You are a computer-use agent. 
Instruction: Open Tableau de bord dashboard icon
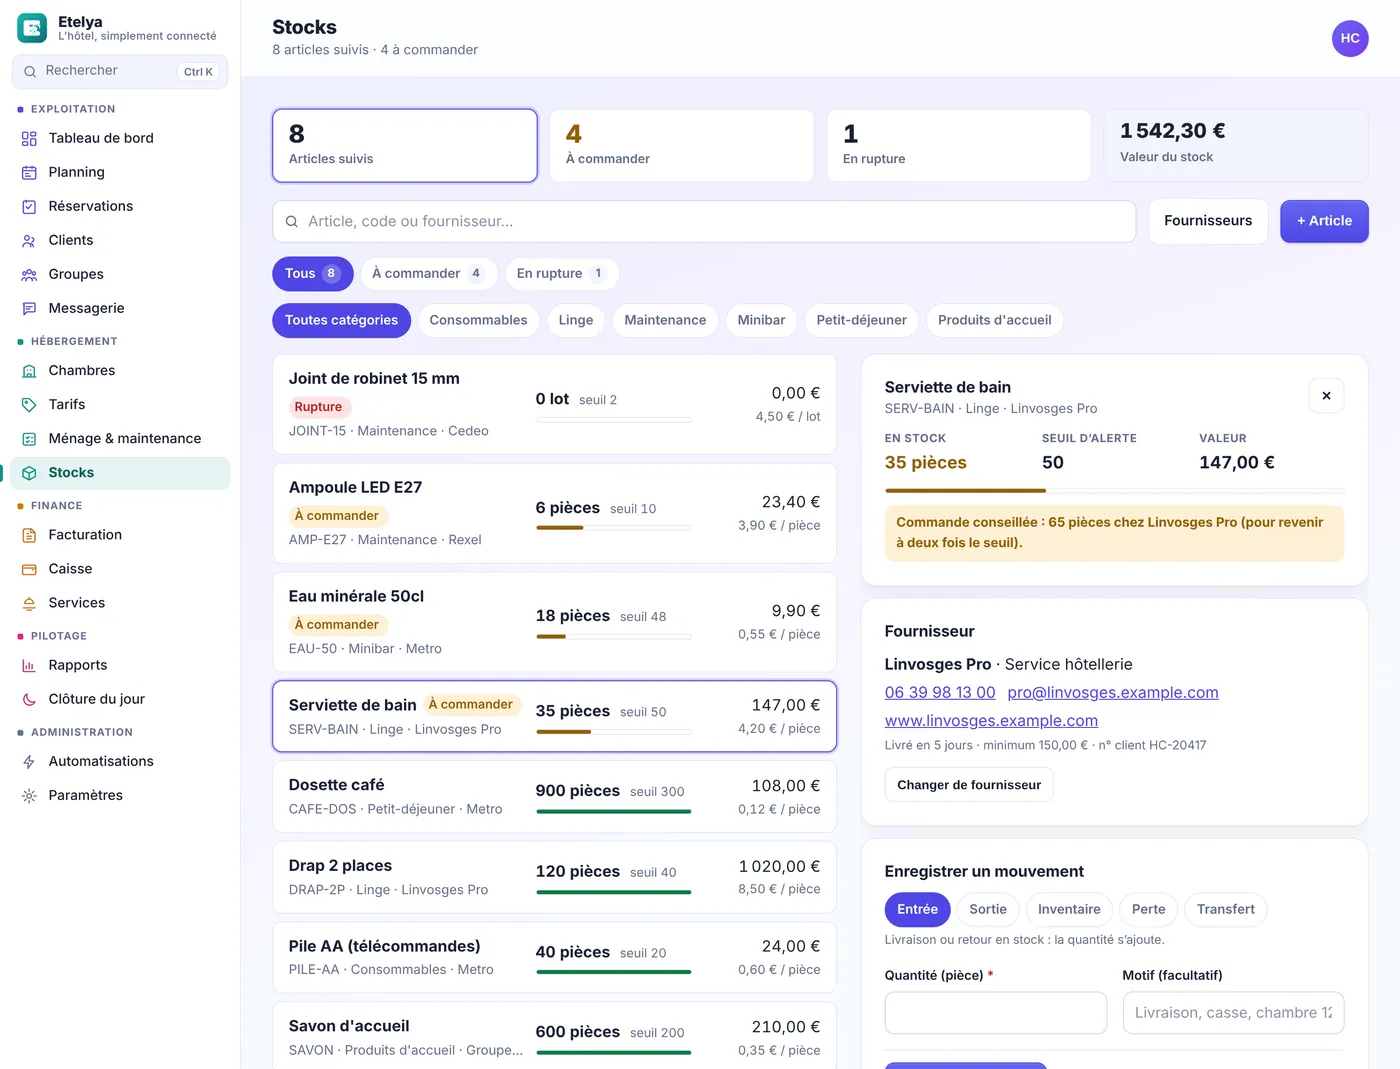tap(29, 139)
